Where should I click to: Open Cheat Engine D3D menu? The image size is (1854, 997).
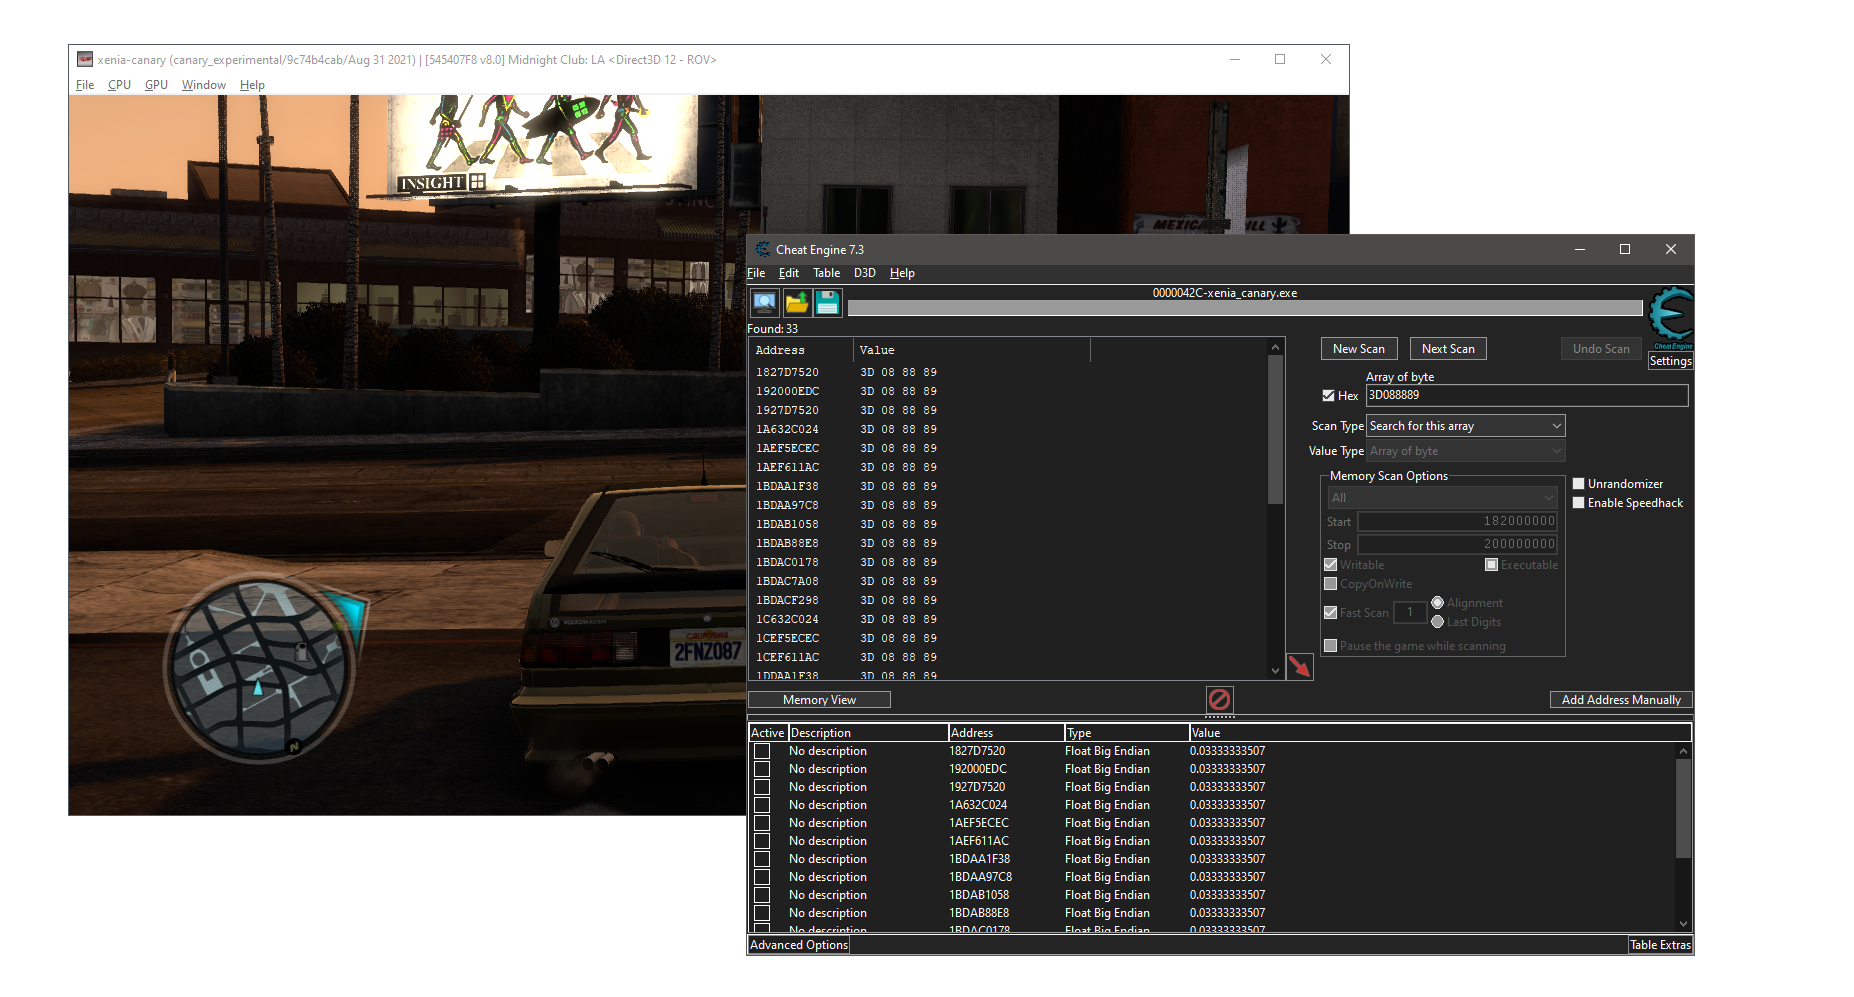[x=865, y=273]
